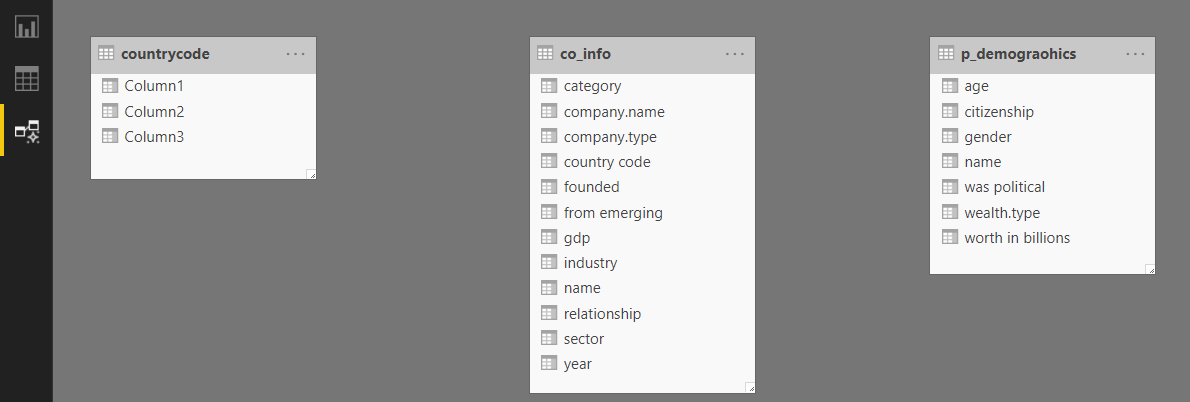
Task: Click the co_info table header icon
Action: tap(545, 53)
